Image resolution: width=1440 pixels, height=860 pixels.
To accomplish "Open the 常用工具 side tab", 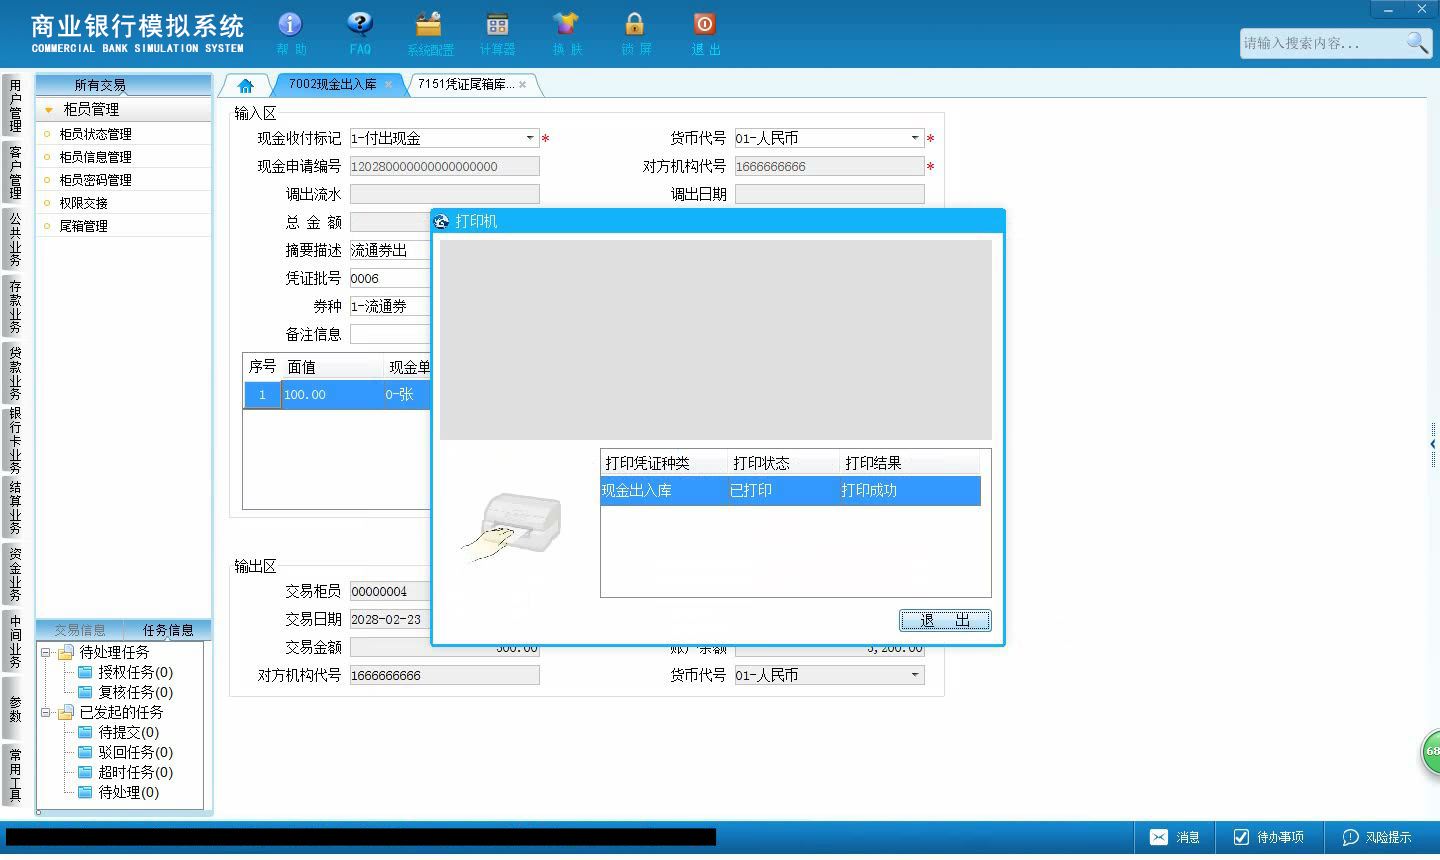I will click(x=14, y=774).
